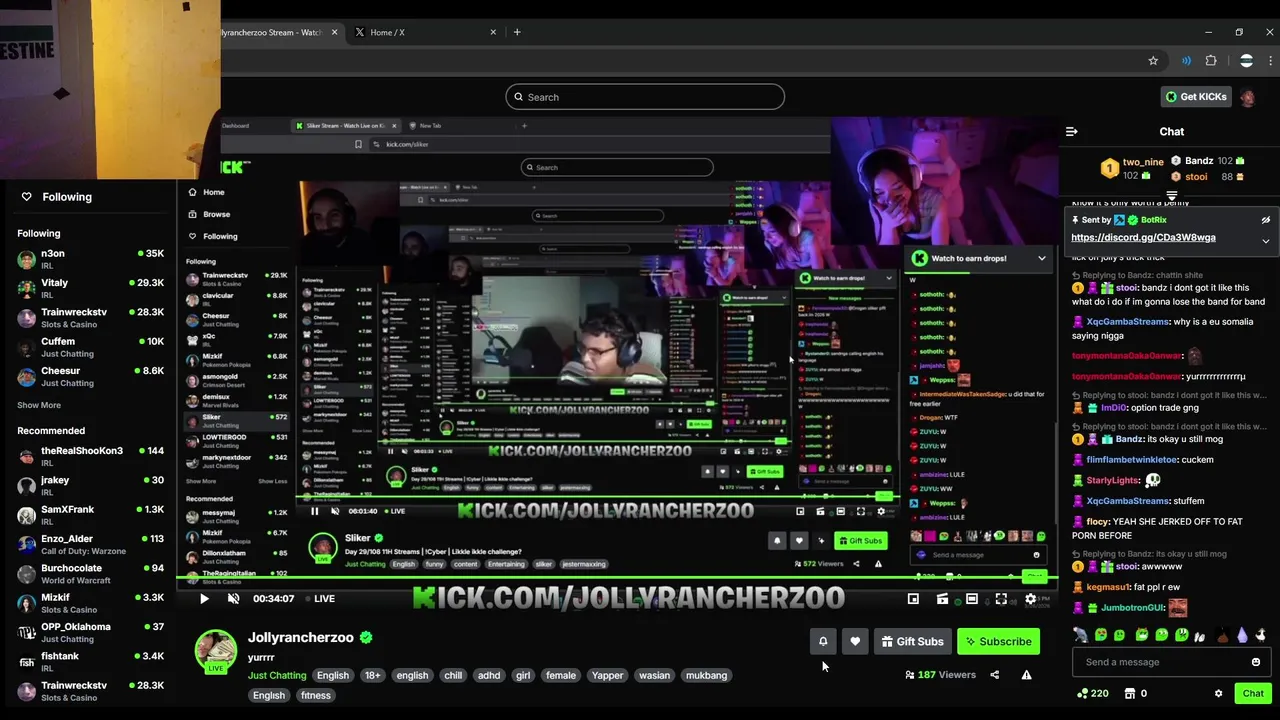Select the Yapper tag
The height and width of the screenshot is (720, 1280).
click(607, 675)
